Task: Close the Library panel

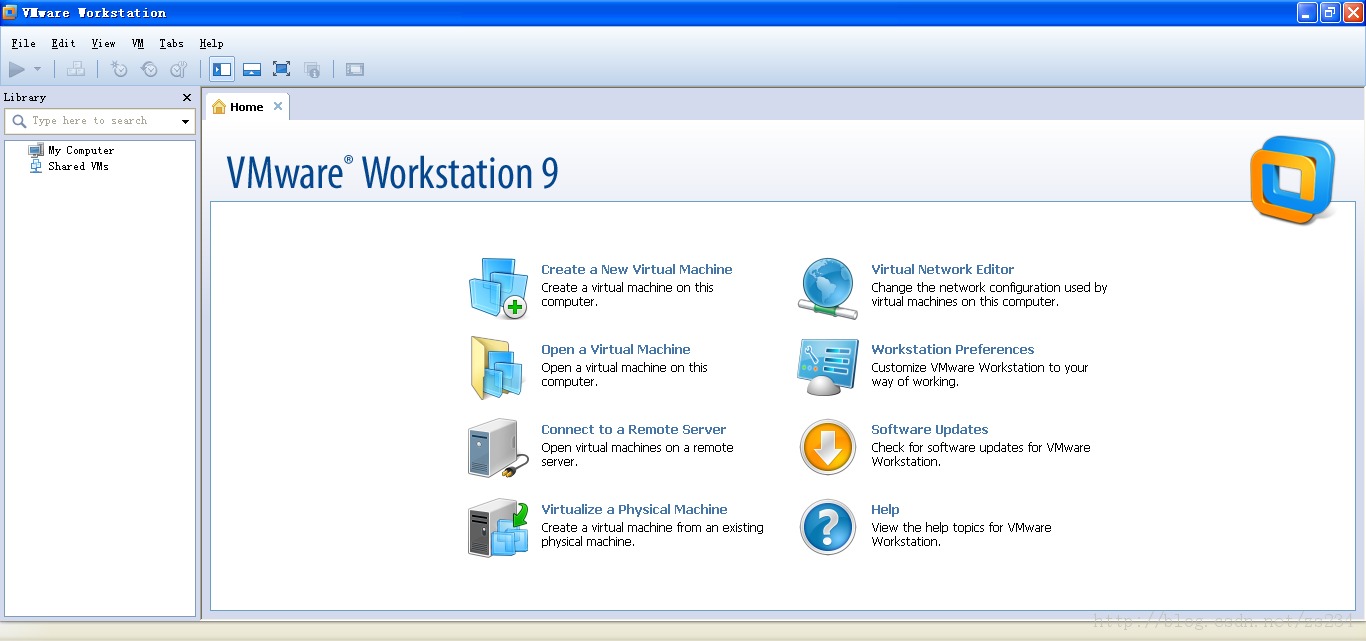Action: 187,97
